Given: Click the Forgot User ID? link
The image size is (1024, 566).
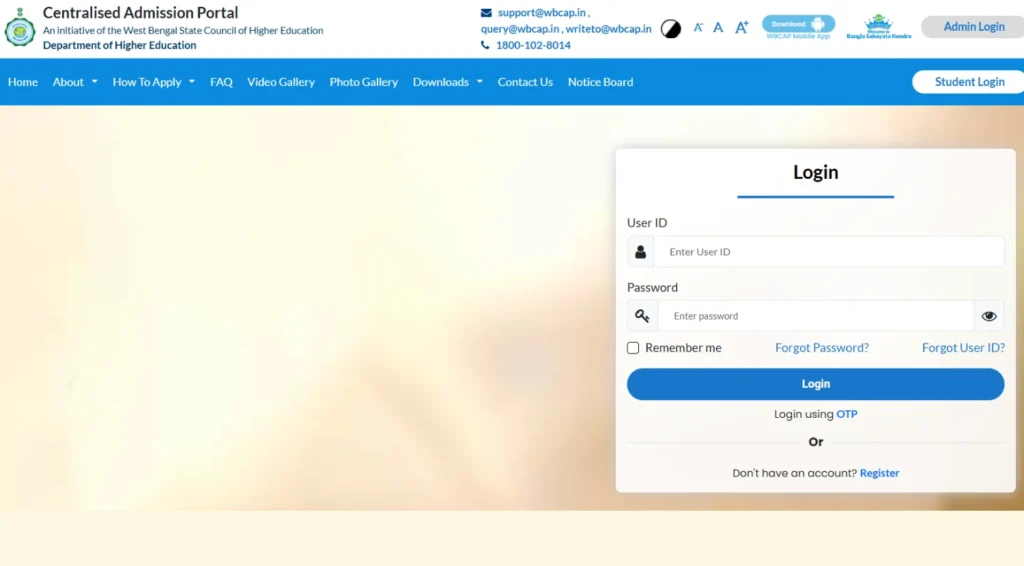Looking at the screenshot, I should tap(963, 348).
